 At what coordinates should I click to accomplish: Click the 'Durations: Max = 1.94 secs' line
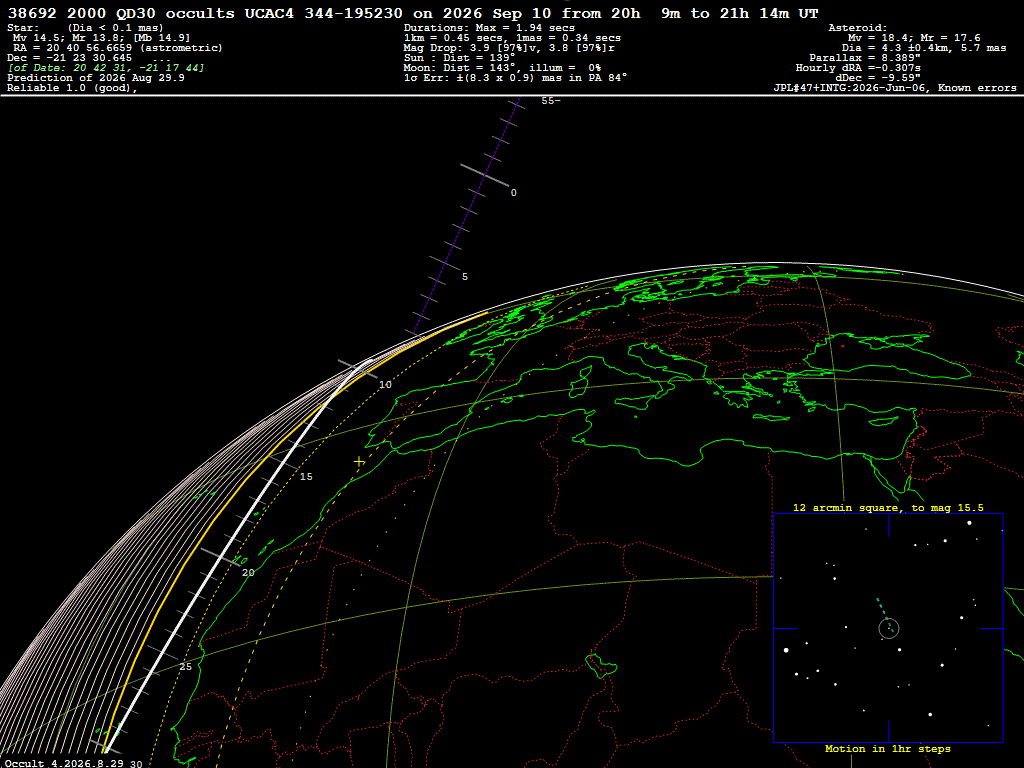click(489, 28)
